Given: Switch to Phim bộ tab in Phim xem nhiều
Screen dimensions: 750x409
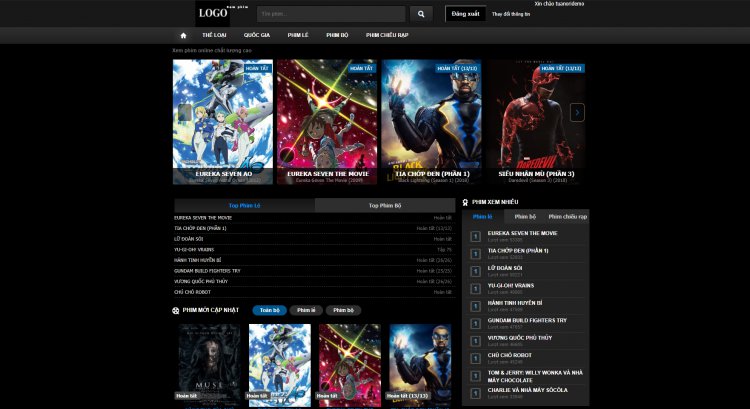Looking at the screenshot, I should (x=525, y=217).
